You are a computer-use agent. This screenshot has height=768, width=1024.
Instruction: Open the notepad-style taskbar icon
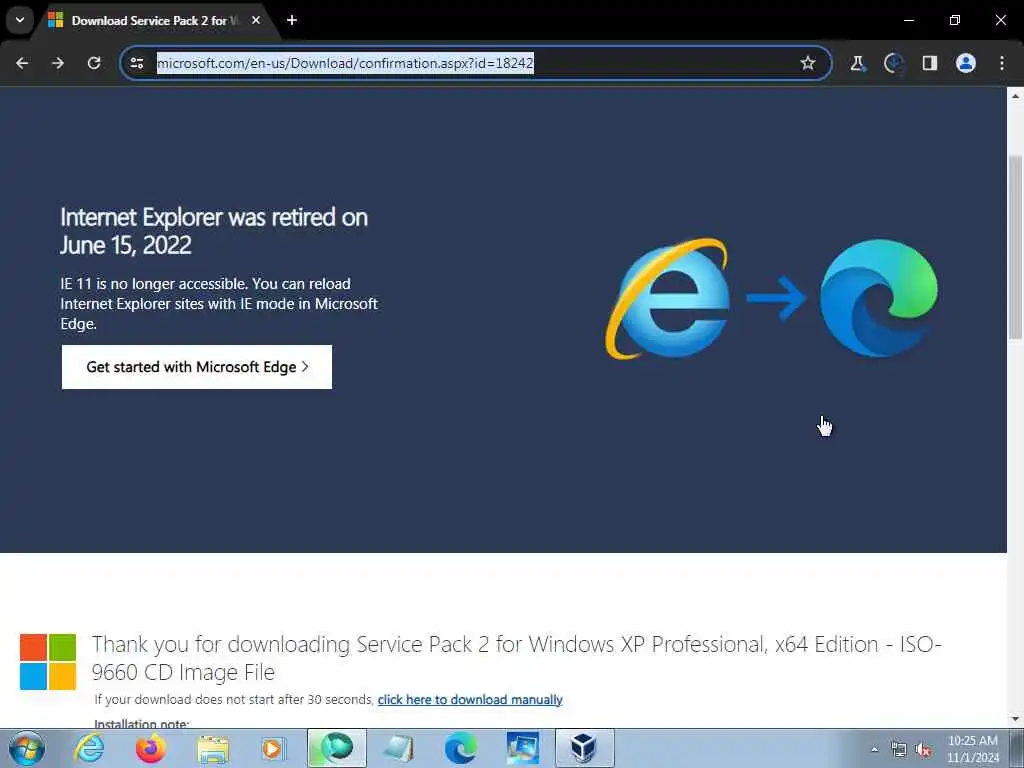(398, 748)
